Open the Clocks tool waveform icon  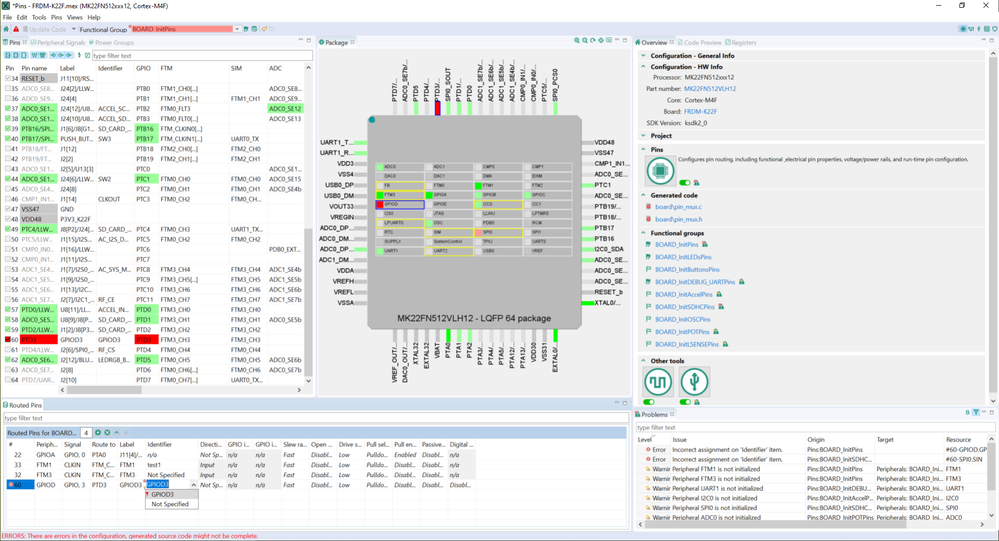658,382
